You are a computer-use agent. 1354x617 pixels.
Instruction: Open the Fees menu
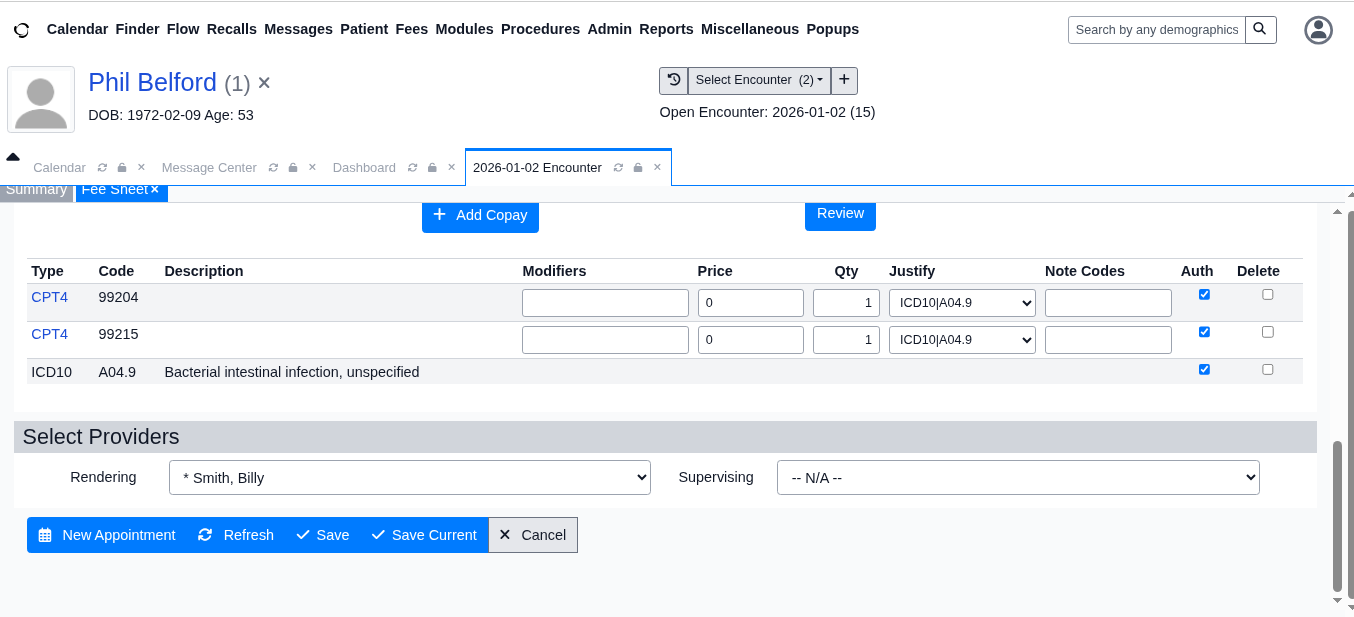(411, 29)
